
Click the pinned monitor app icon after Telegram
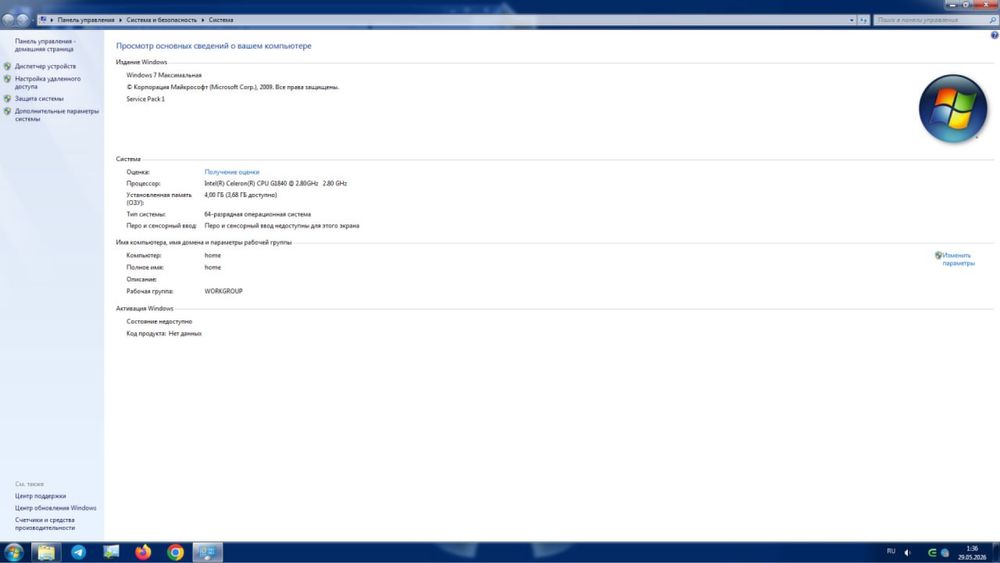coord(111,552)
